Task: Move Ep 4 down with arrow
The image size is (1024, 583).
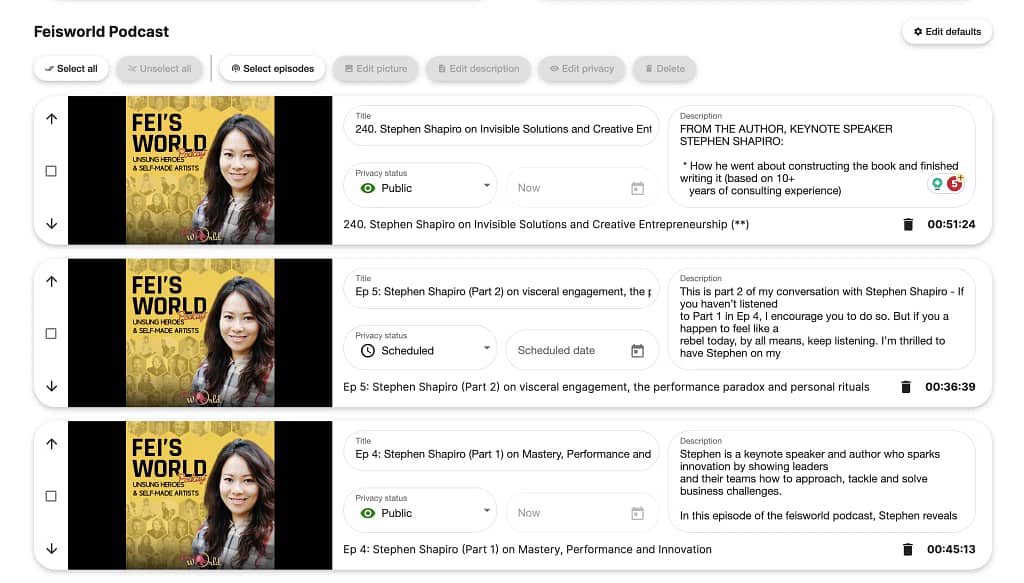Action: [x=52, y=548]
